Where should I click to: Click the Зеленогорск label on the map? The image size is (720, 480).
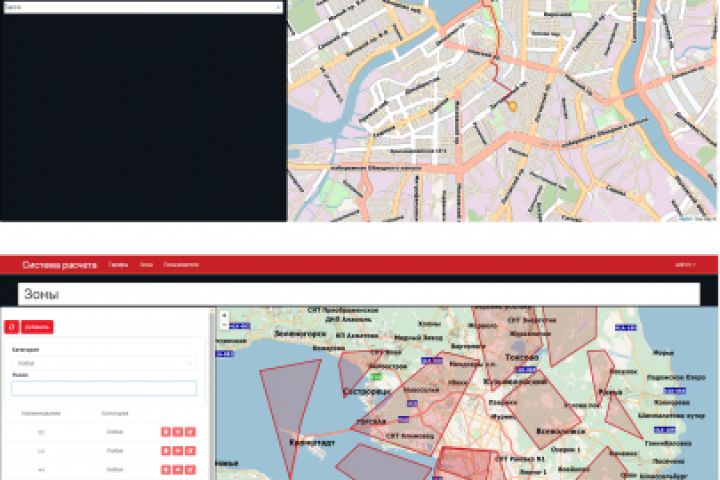tap(300, 334)
